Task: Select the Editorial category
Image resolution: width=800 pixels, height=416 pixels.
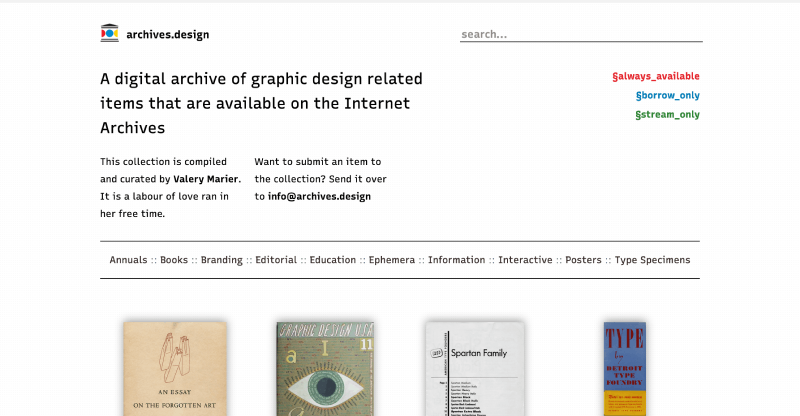Action: 276,260
